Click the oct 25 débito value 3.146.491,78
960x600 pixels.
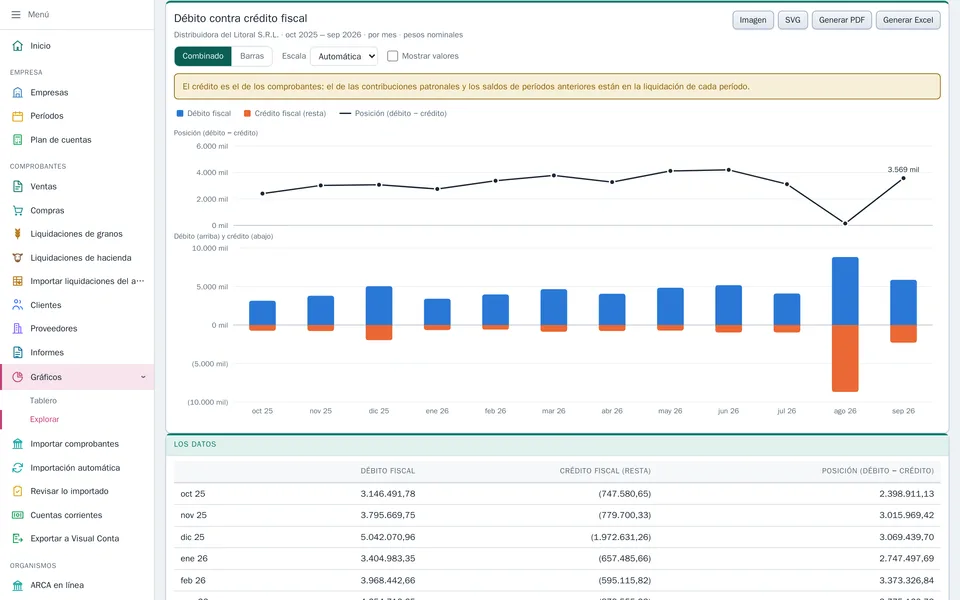pos(388,493)
